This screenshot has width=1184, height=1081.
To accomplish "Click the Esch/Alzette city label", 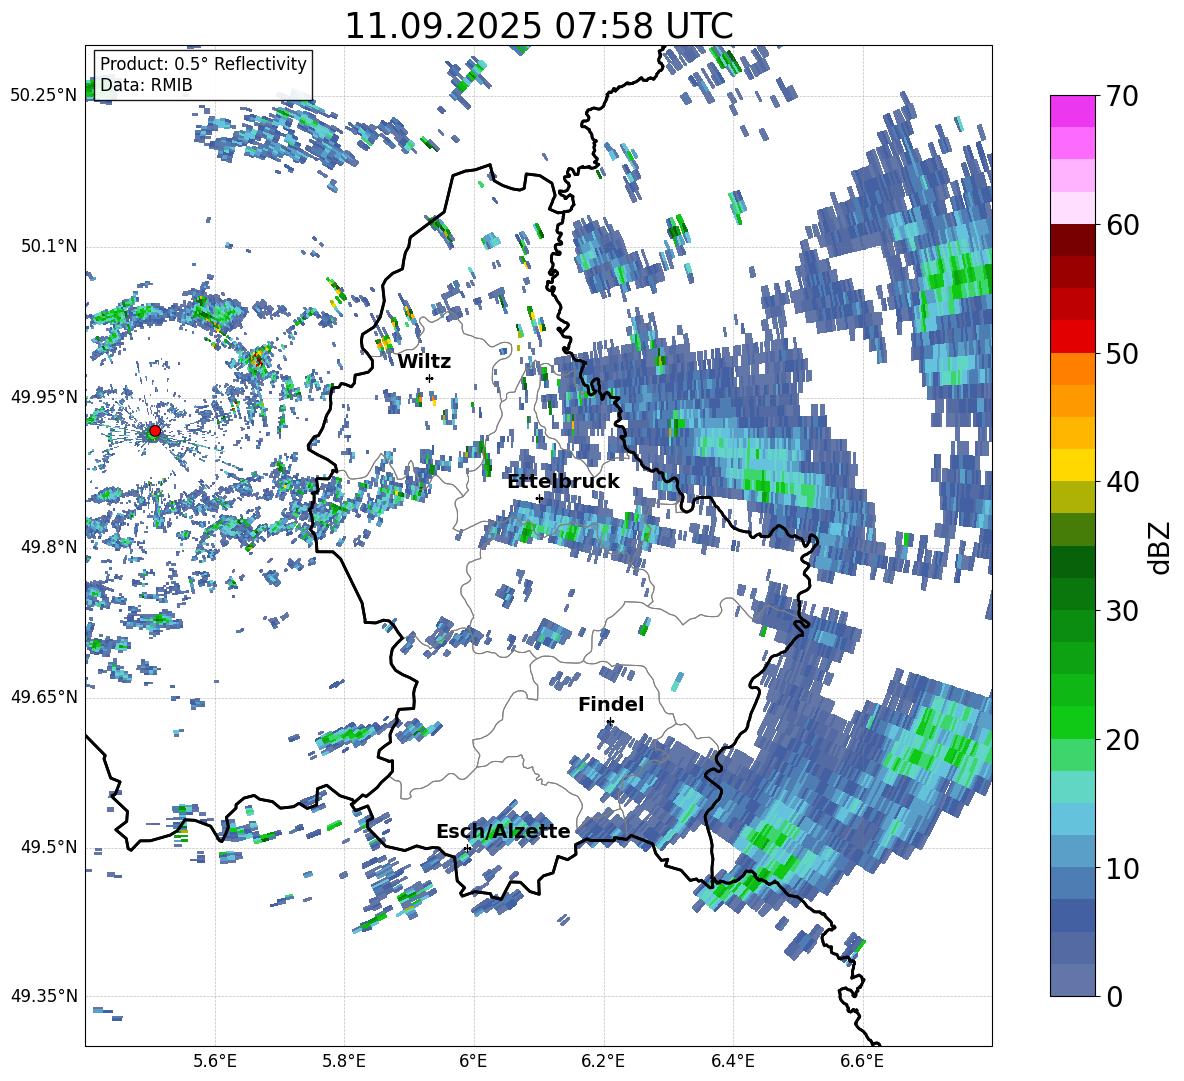I will [503, 831].
